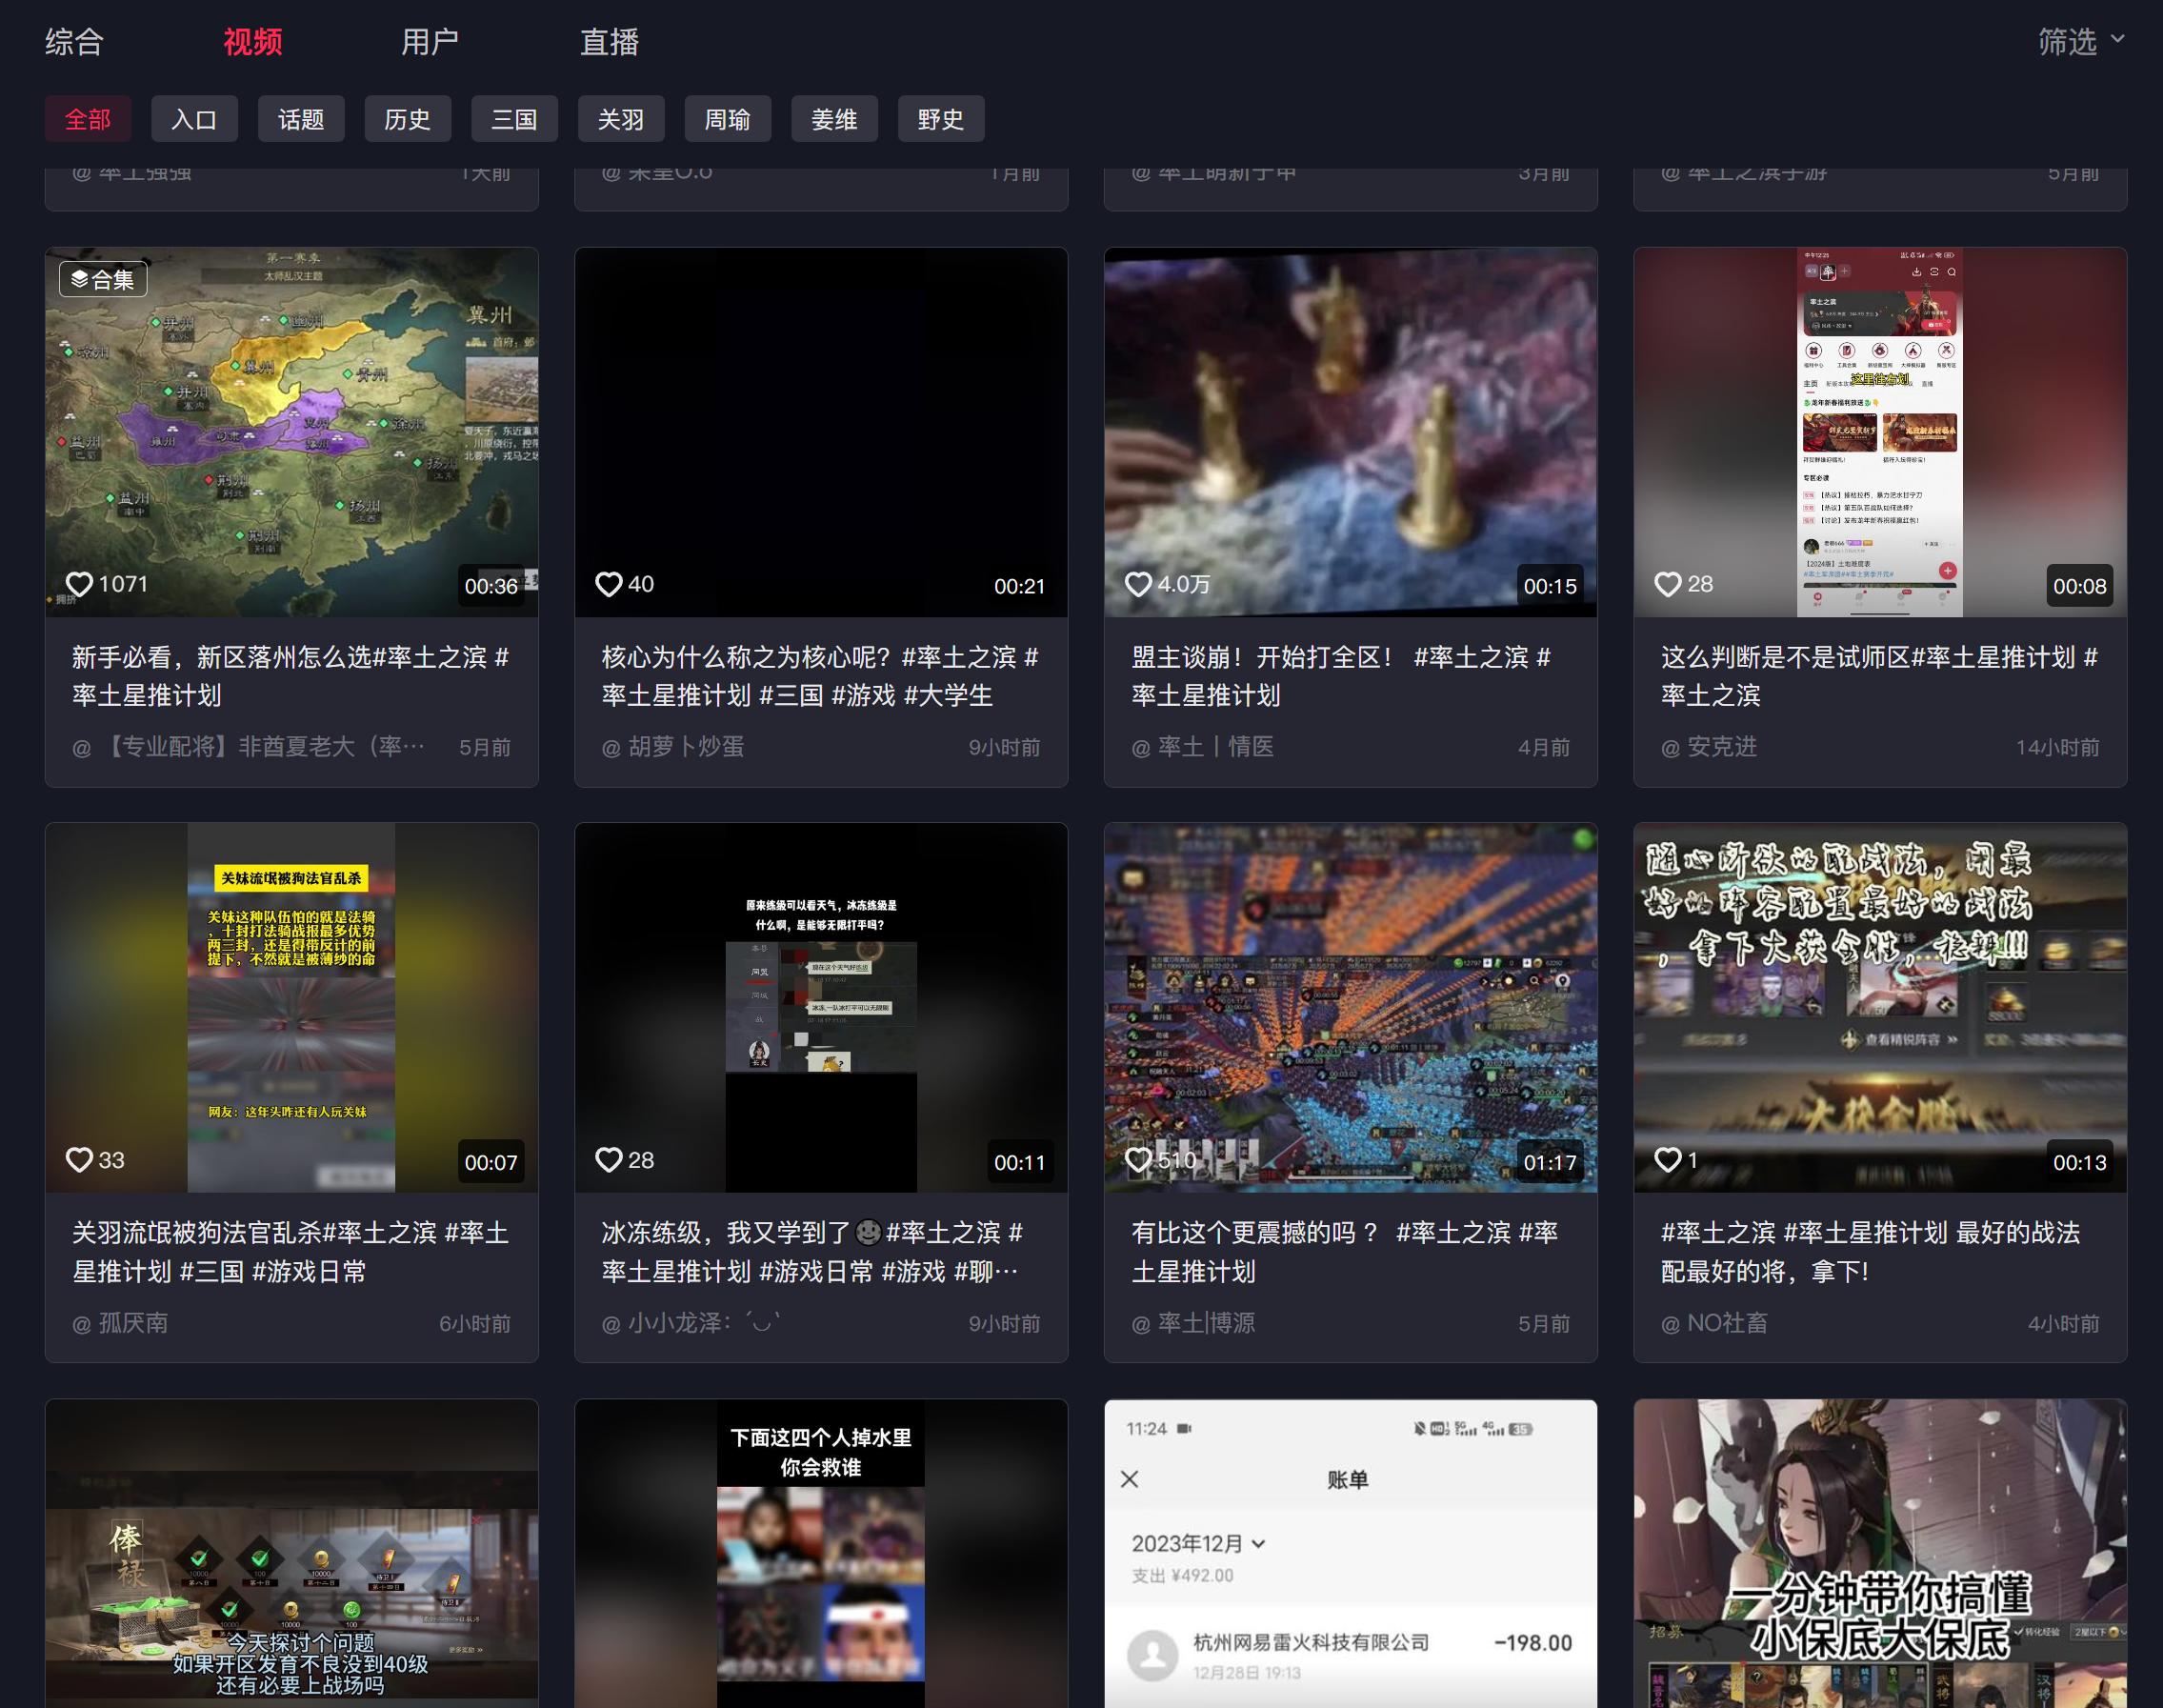The width and height of the screenshot is (2163, 1708).
Task: Visit author 【专业配将】非酋夏老大 profile
Action: click(249, 747)
